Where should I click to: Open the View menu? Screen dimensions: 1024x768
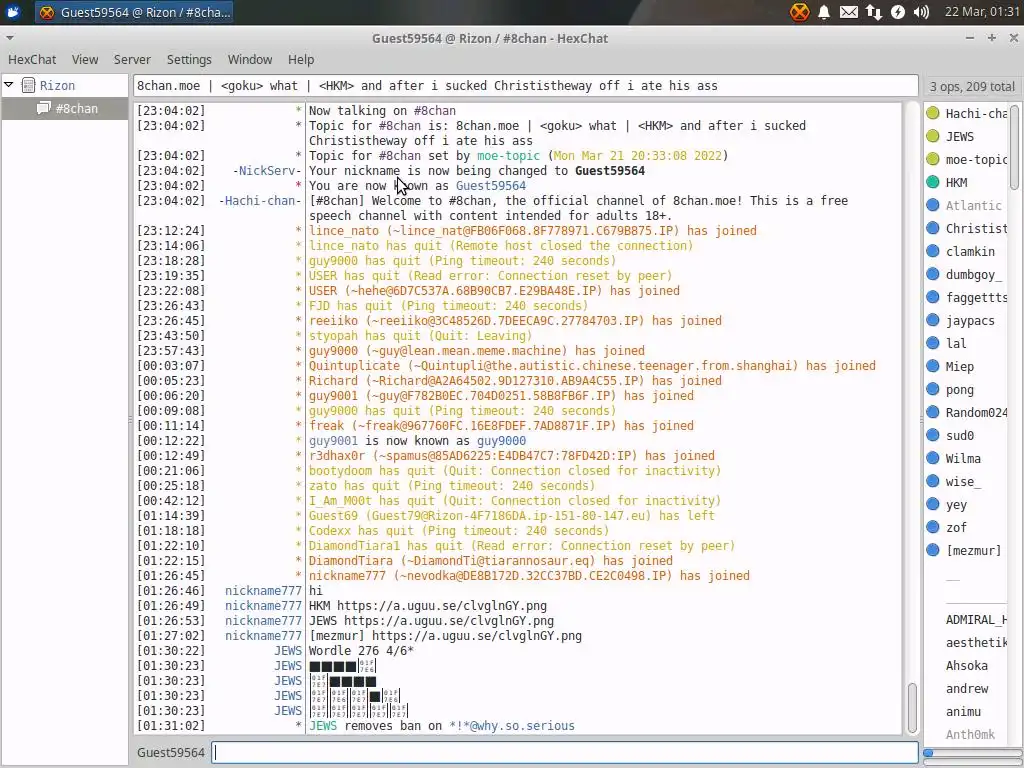[85, 59]
